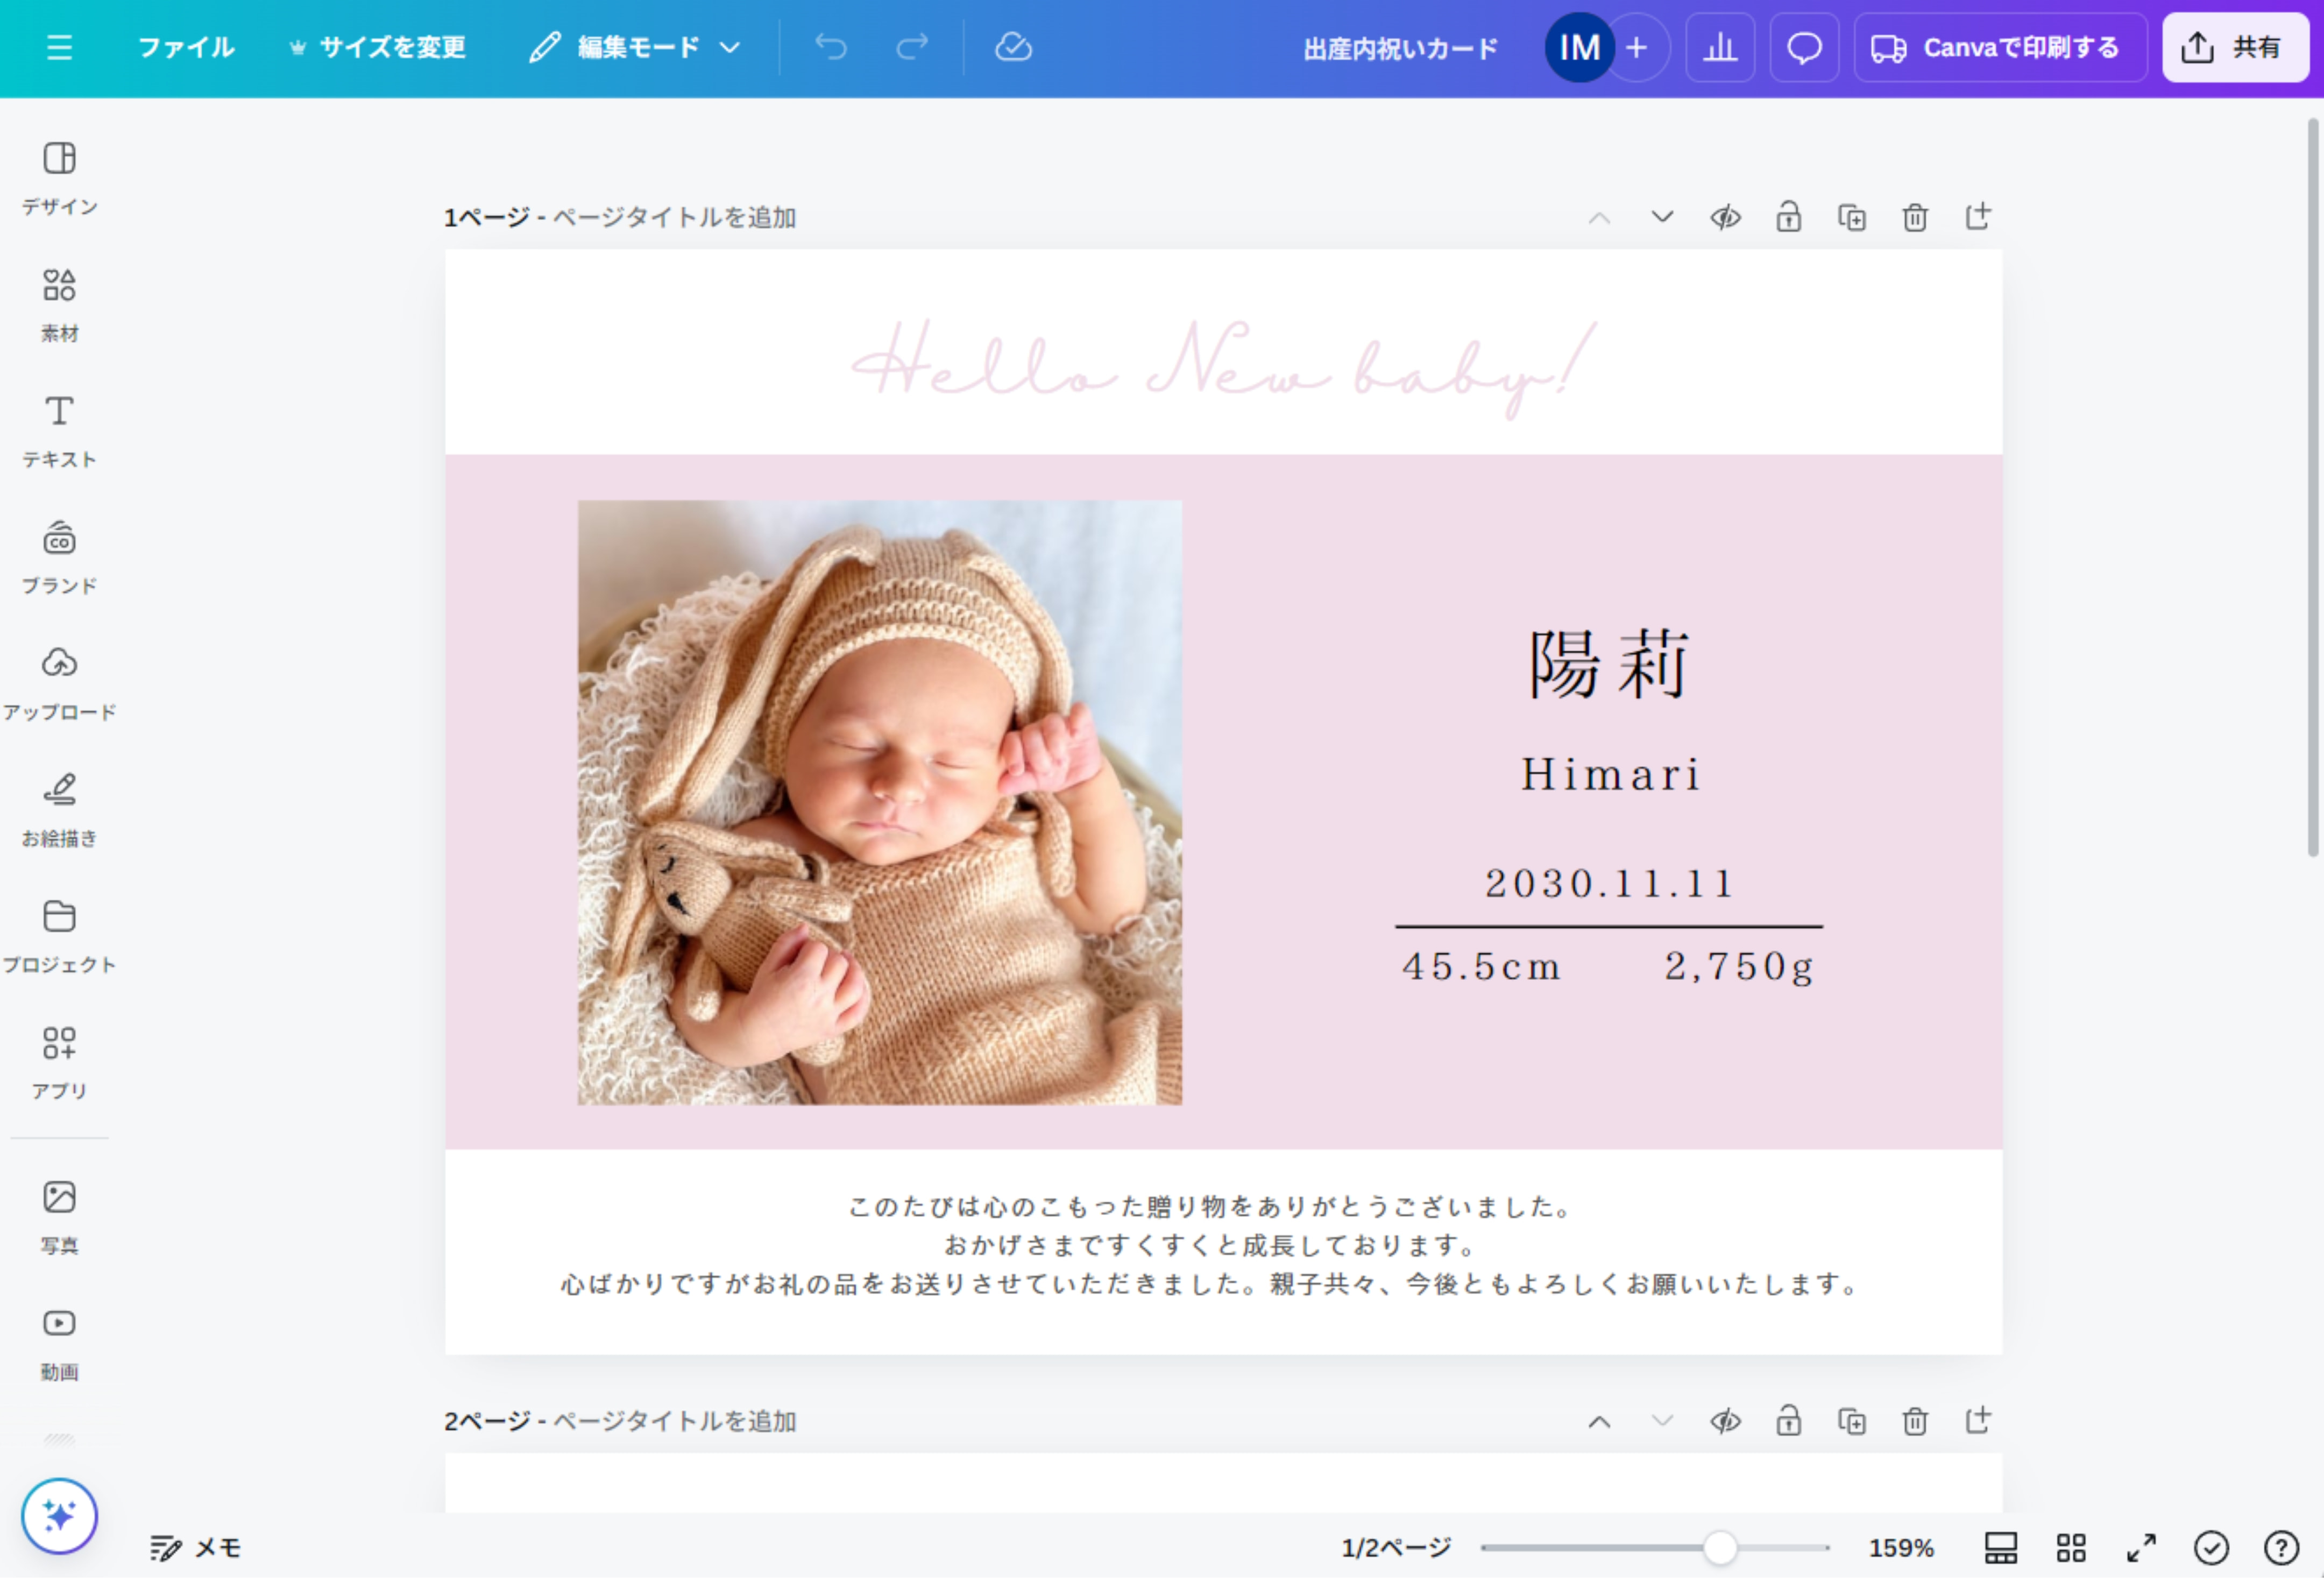Image resolution: width=2324 pixels, height=1582 pixels.
Task: Move page 1 down via chevron
Action: click(1662, 217)
